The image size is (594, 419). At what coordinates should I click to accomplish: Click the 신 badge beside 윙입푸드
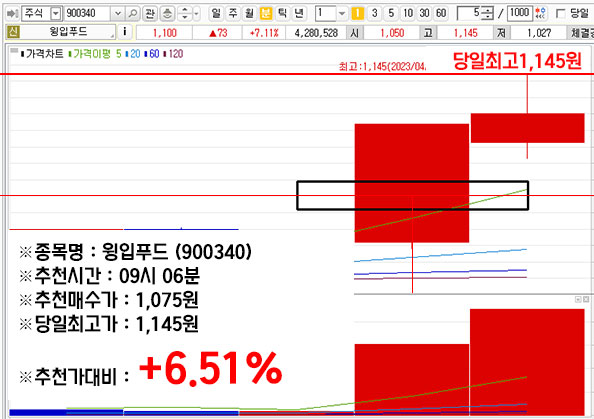(13, 32)
